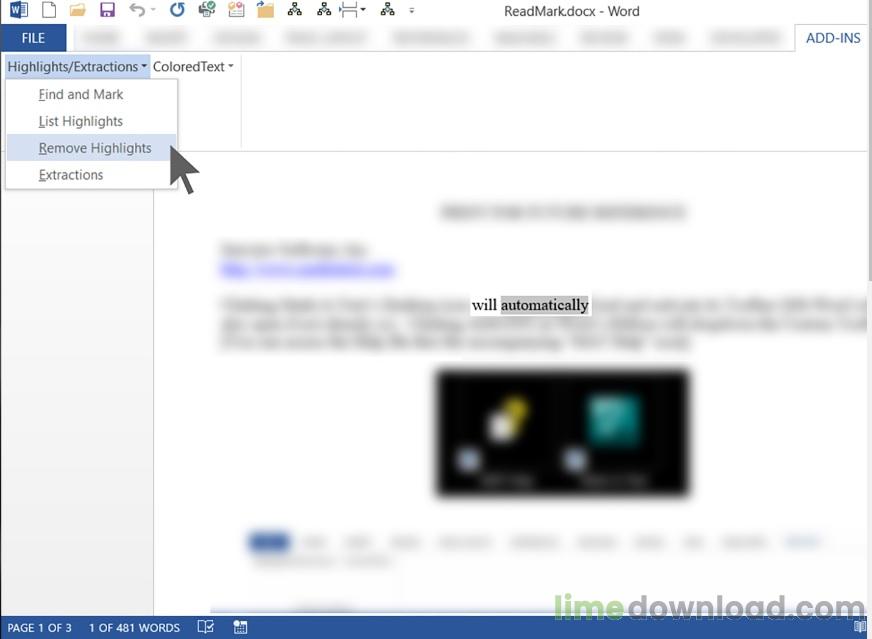The image size is (872, 639).
Task: Switch to Read Mode view icon
Action: tap(860, 627)
